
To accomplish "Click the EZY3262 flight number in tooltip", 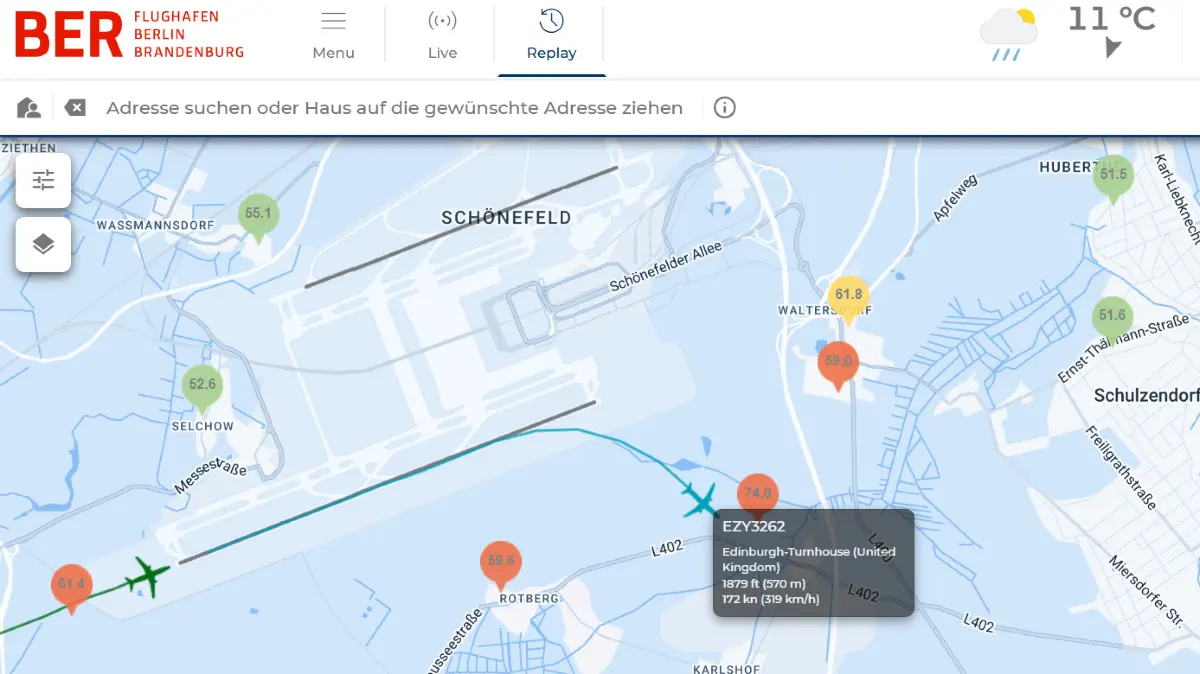I will coord(754,526).
